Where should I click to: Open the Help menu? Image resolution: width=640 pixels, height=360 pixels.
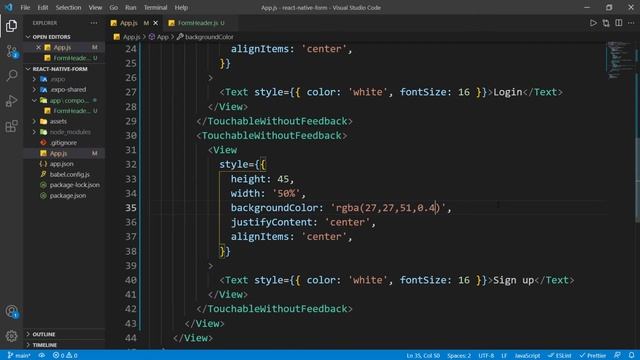click(x=181, y=7)
